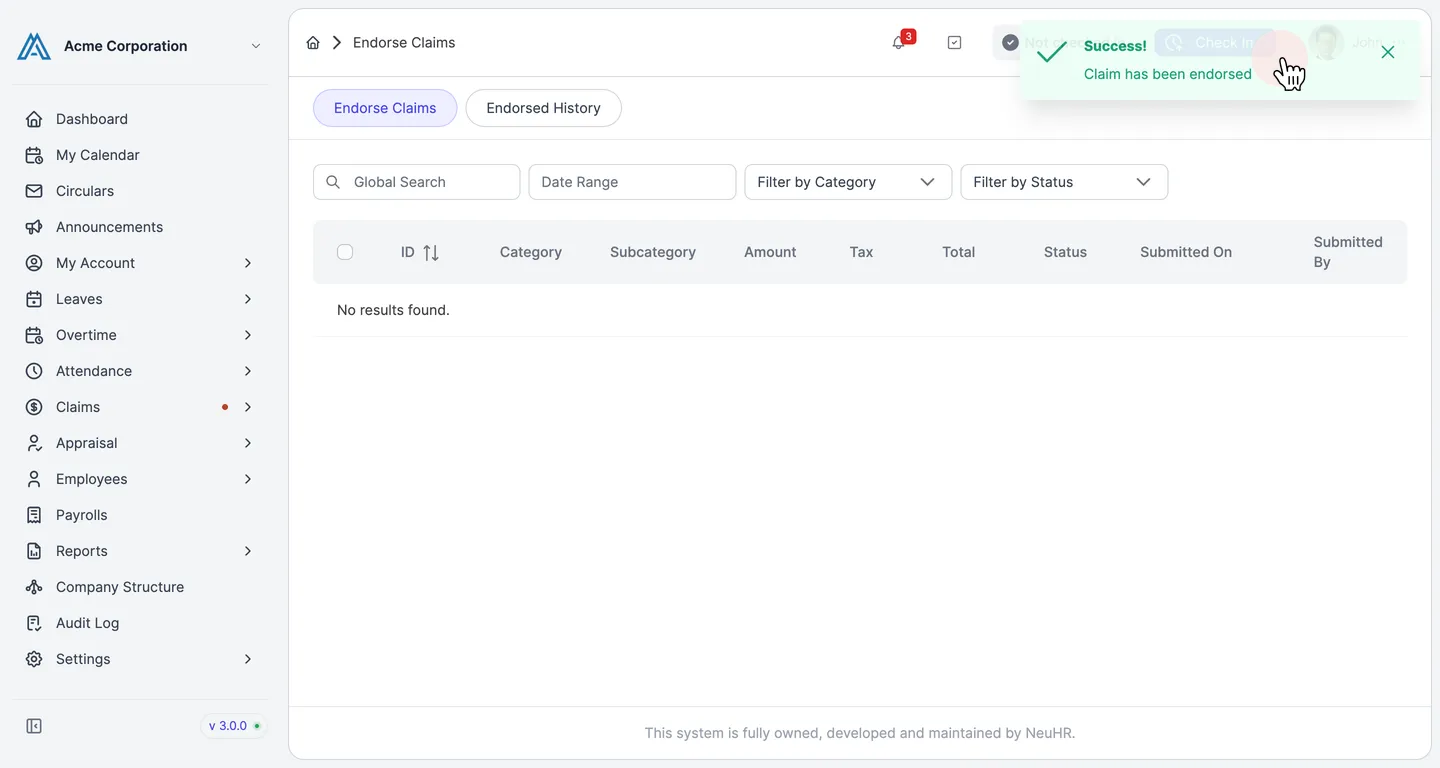Click the Total column header
This screenshot has width=1440, height=768.
(x=958, y=252)
